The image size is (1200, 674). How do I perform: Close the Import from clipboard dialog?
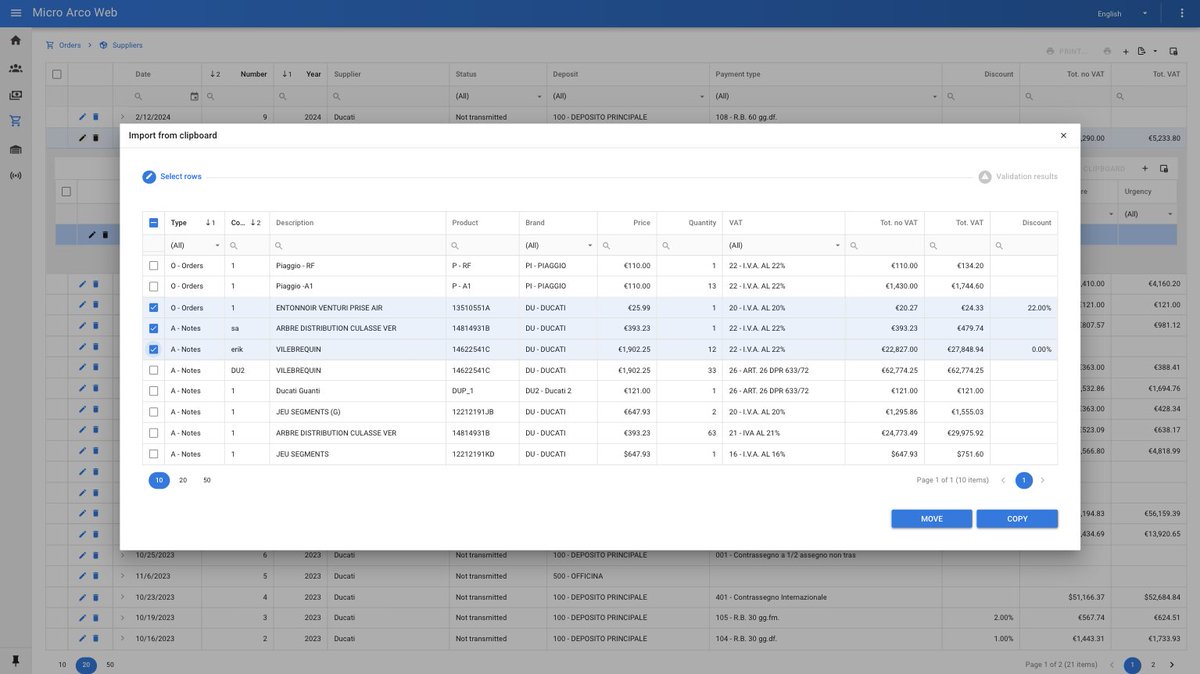[x=1063, y=135]
